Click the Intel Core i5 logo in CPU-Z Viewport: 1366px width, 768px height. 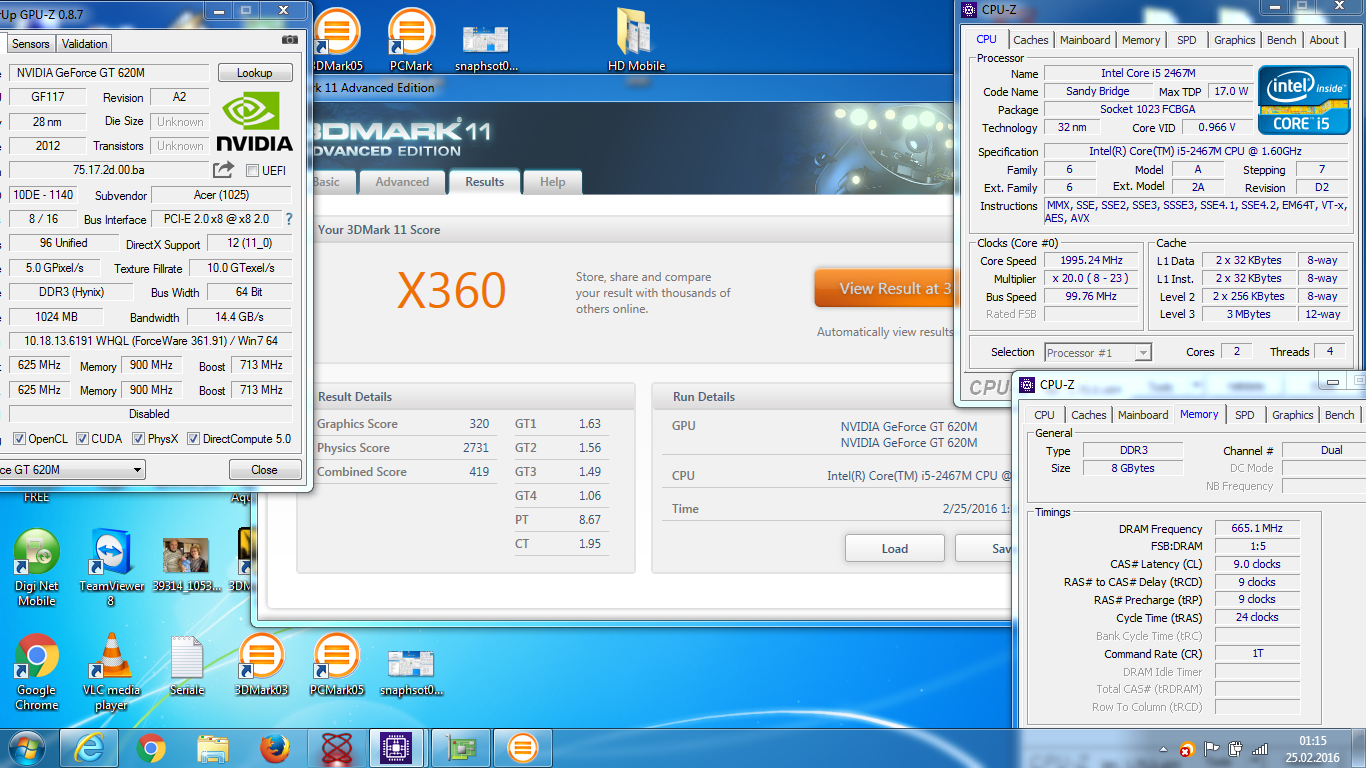pos(1304,101)
